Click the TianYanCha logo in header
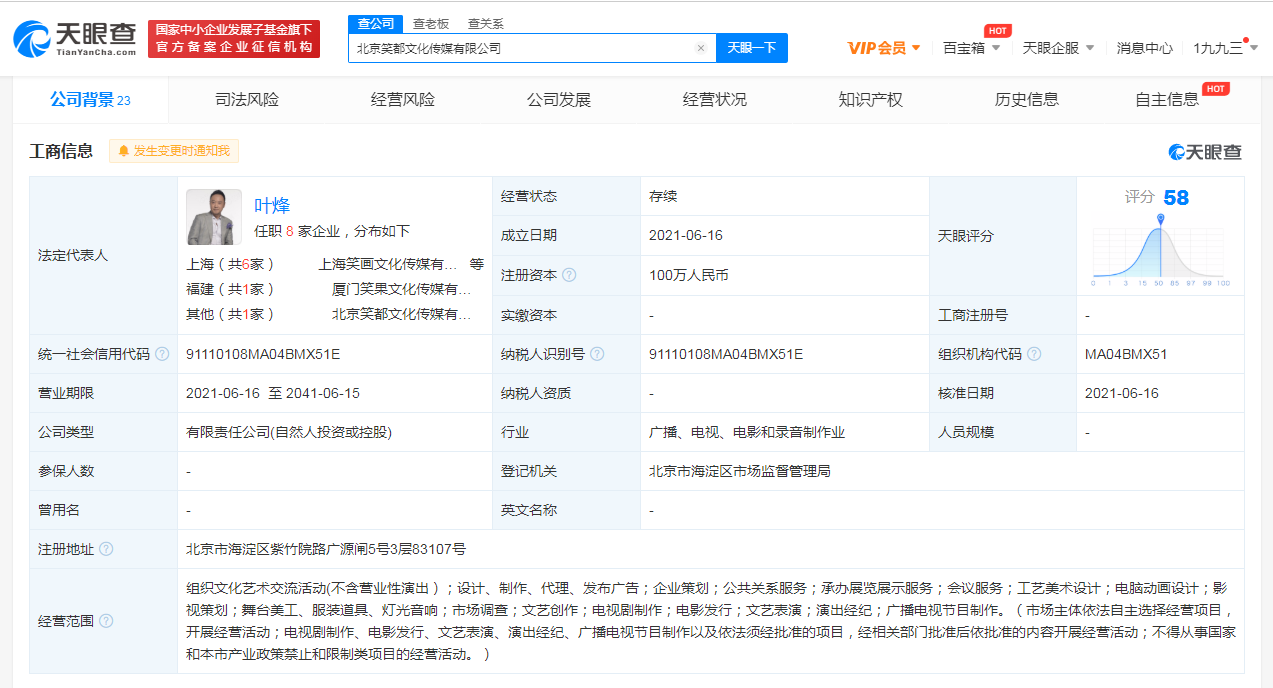This screenshot has height=688, width=1273. [x=75, y=38]
